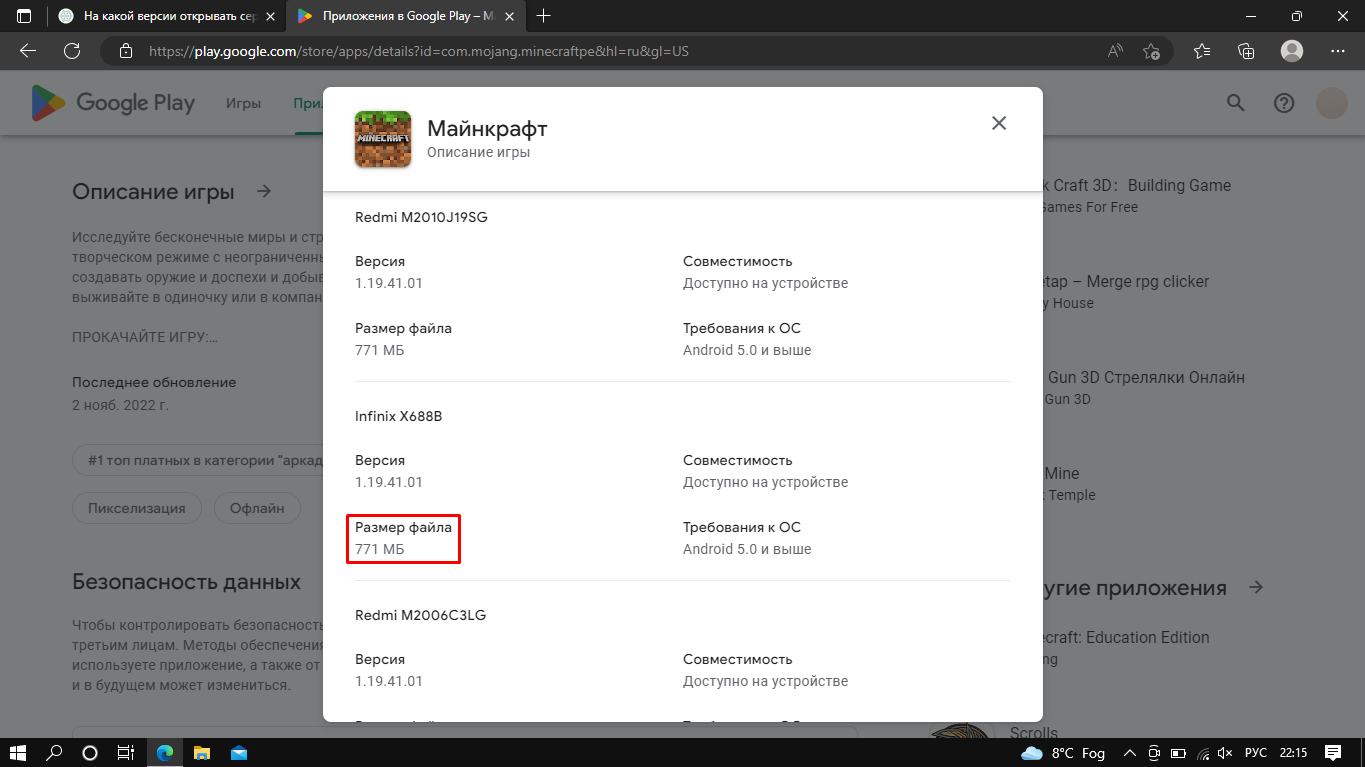The width and height of the screenshot is (1365, 767).
Task: Click 'Совместимость' label under Redmi M2010J19SG
Action: pos(738,261)
